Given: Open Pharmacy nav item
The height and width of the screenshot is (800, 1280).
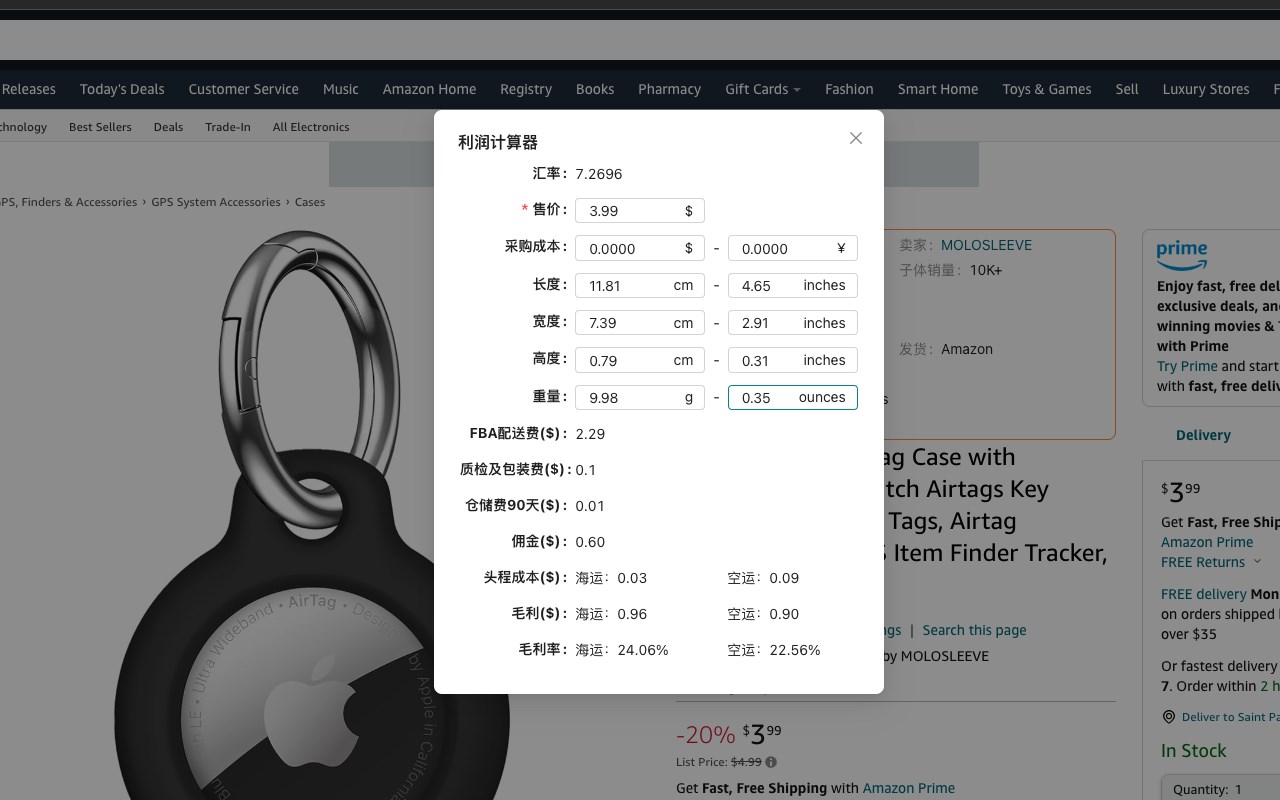Looking at the screenshot, I should coord(669,89).
